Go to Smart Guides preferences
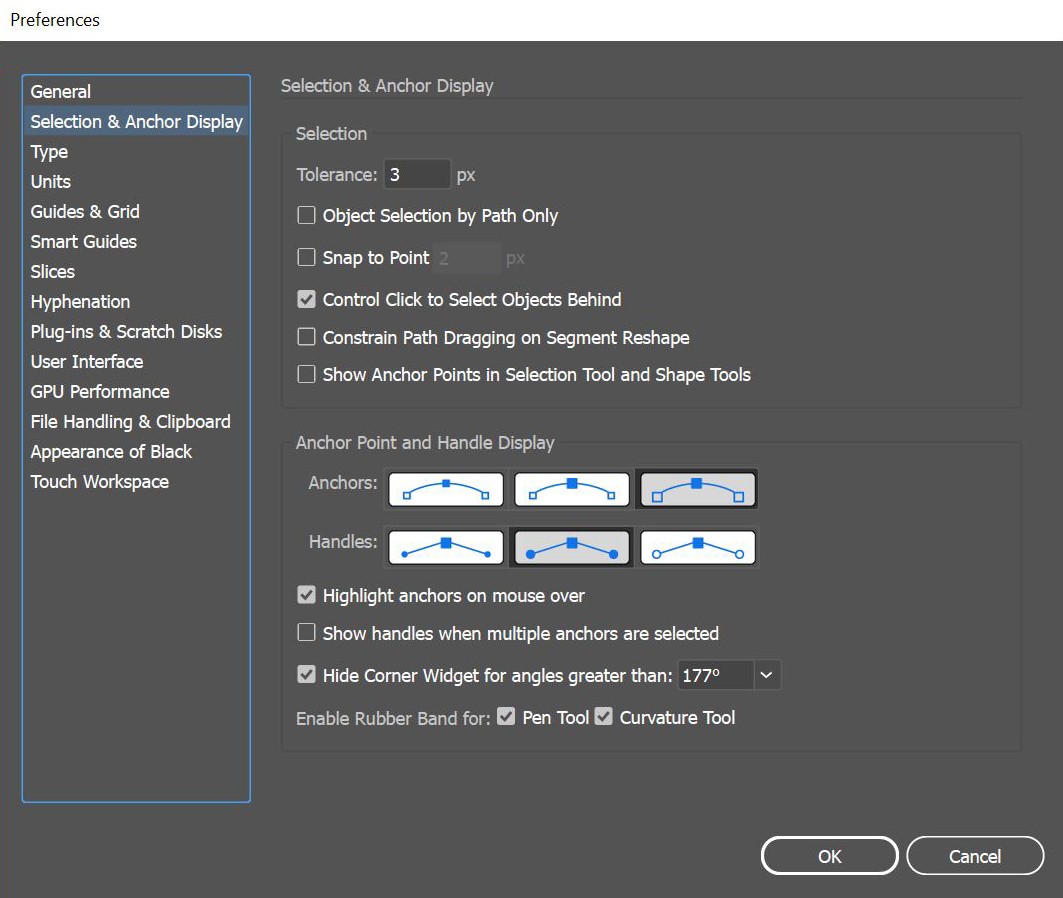Viewport: 1063px width, 898px height. 136,241
